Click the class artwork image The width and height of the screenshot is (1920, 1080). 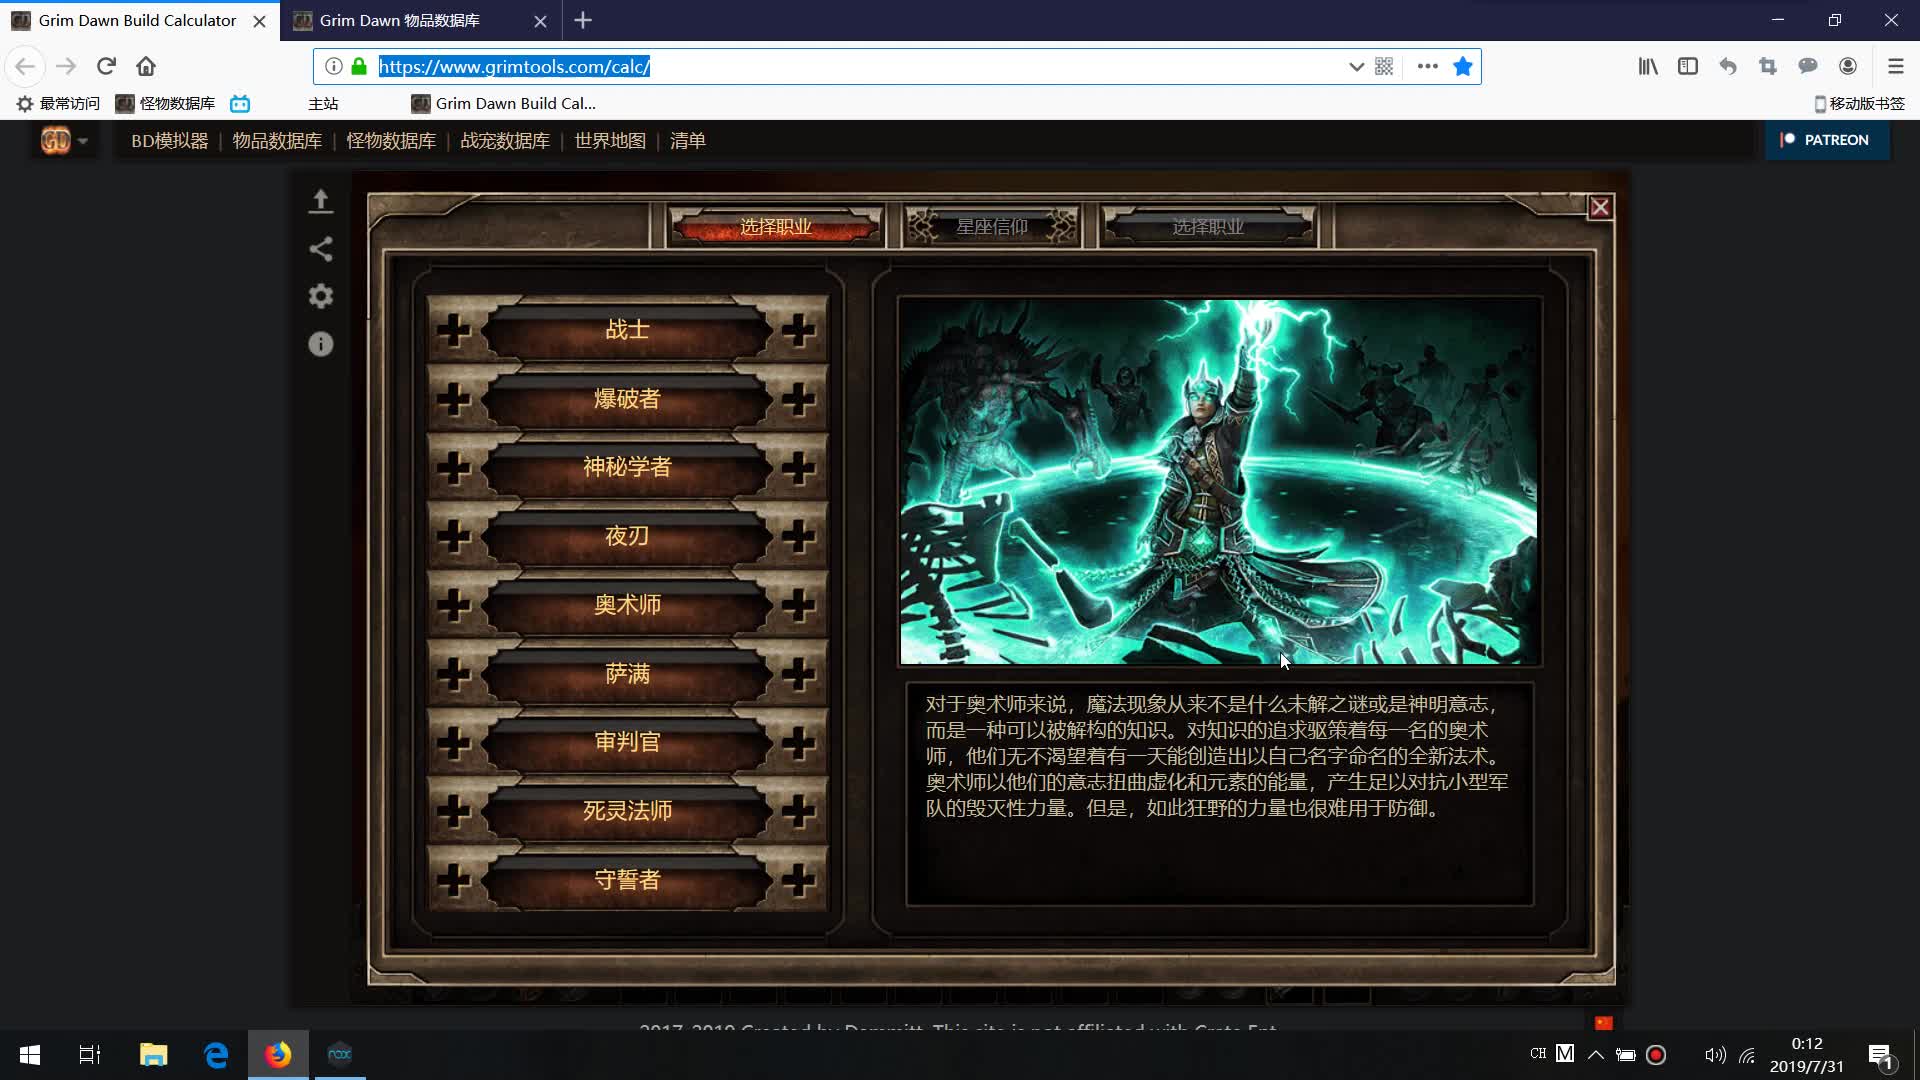[x=1219, y=481]
